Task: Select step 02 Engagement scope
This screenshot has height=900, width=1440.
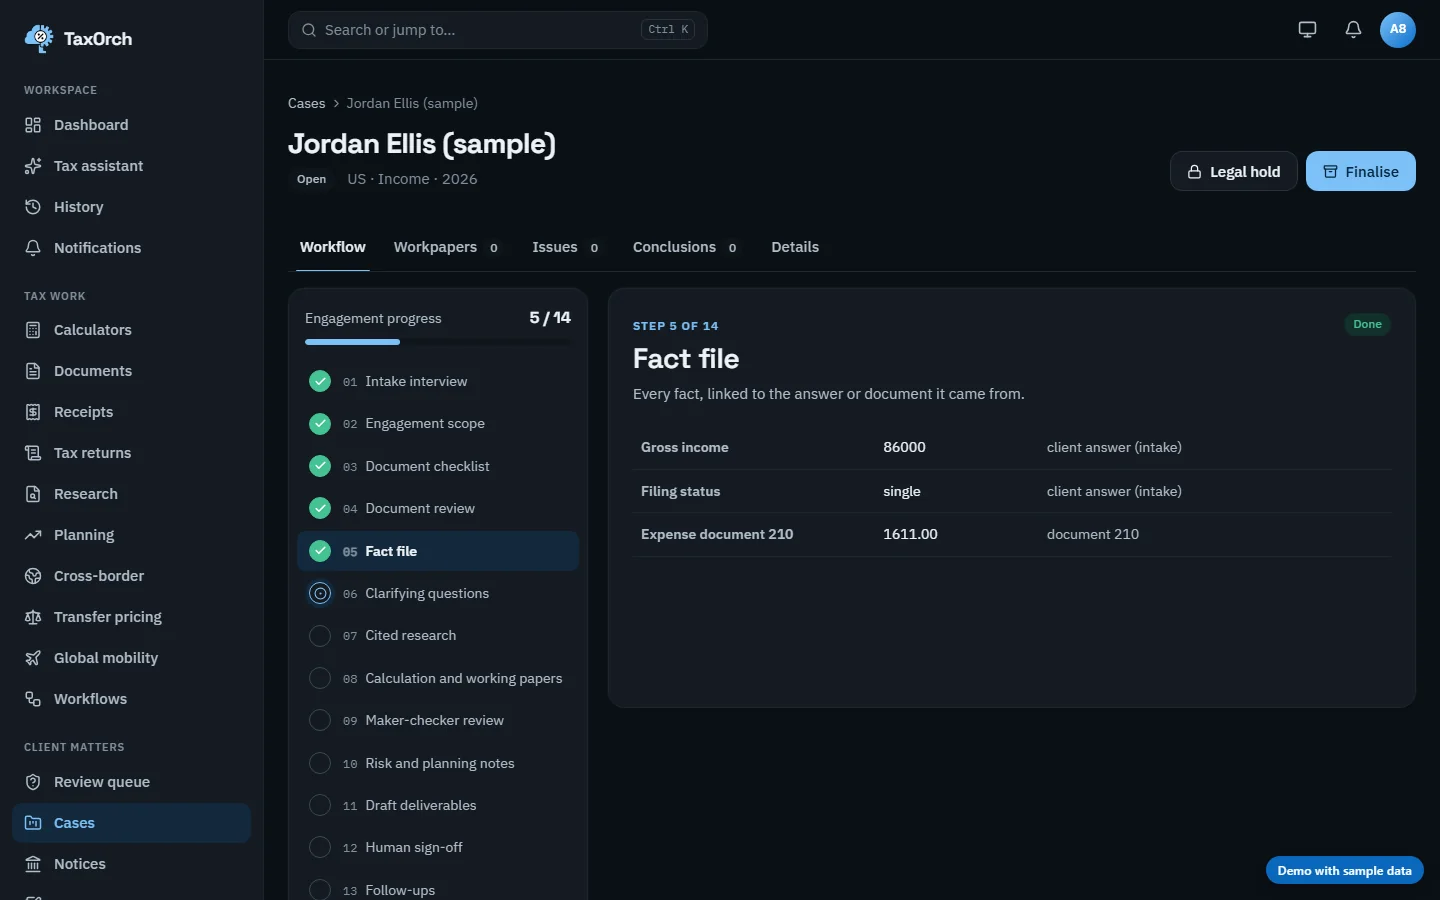Action: pyautogui.click(x=438, y=424)
